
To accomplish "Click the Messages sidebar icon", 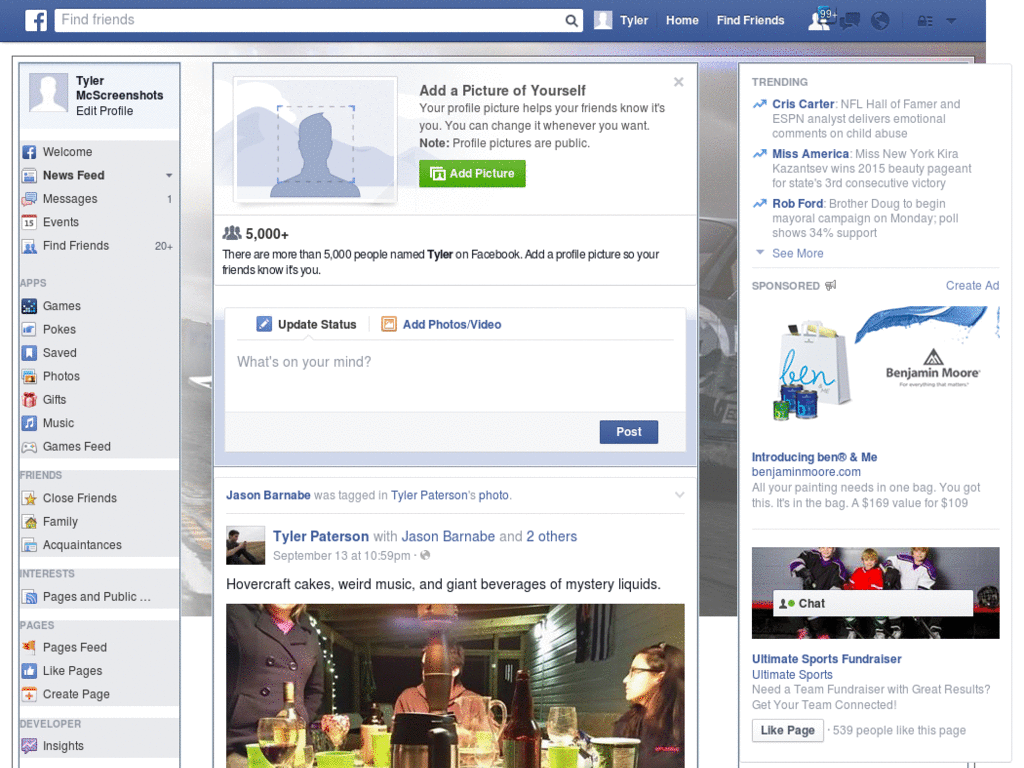I will point(29,199).
